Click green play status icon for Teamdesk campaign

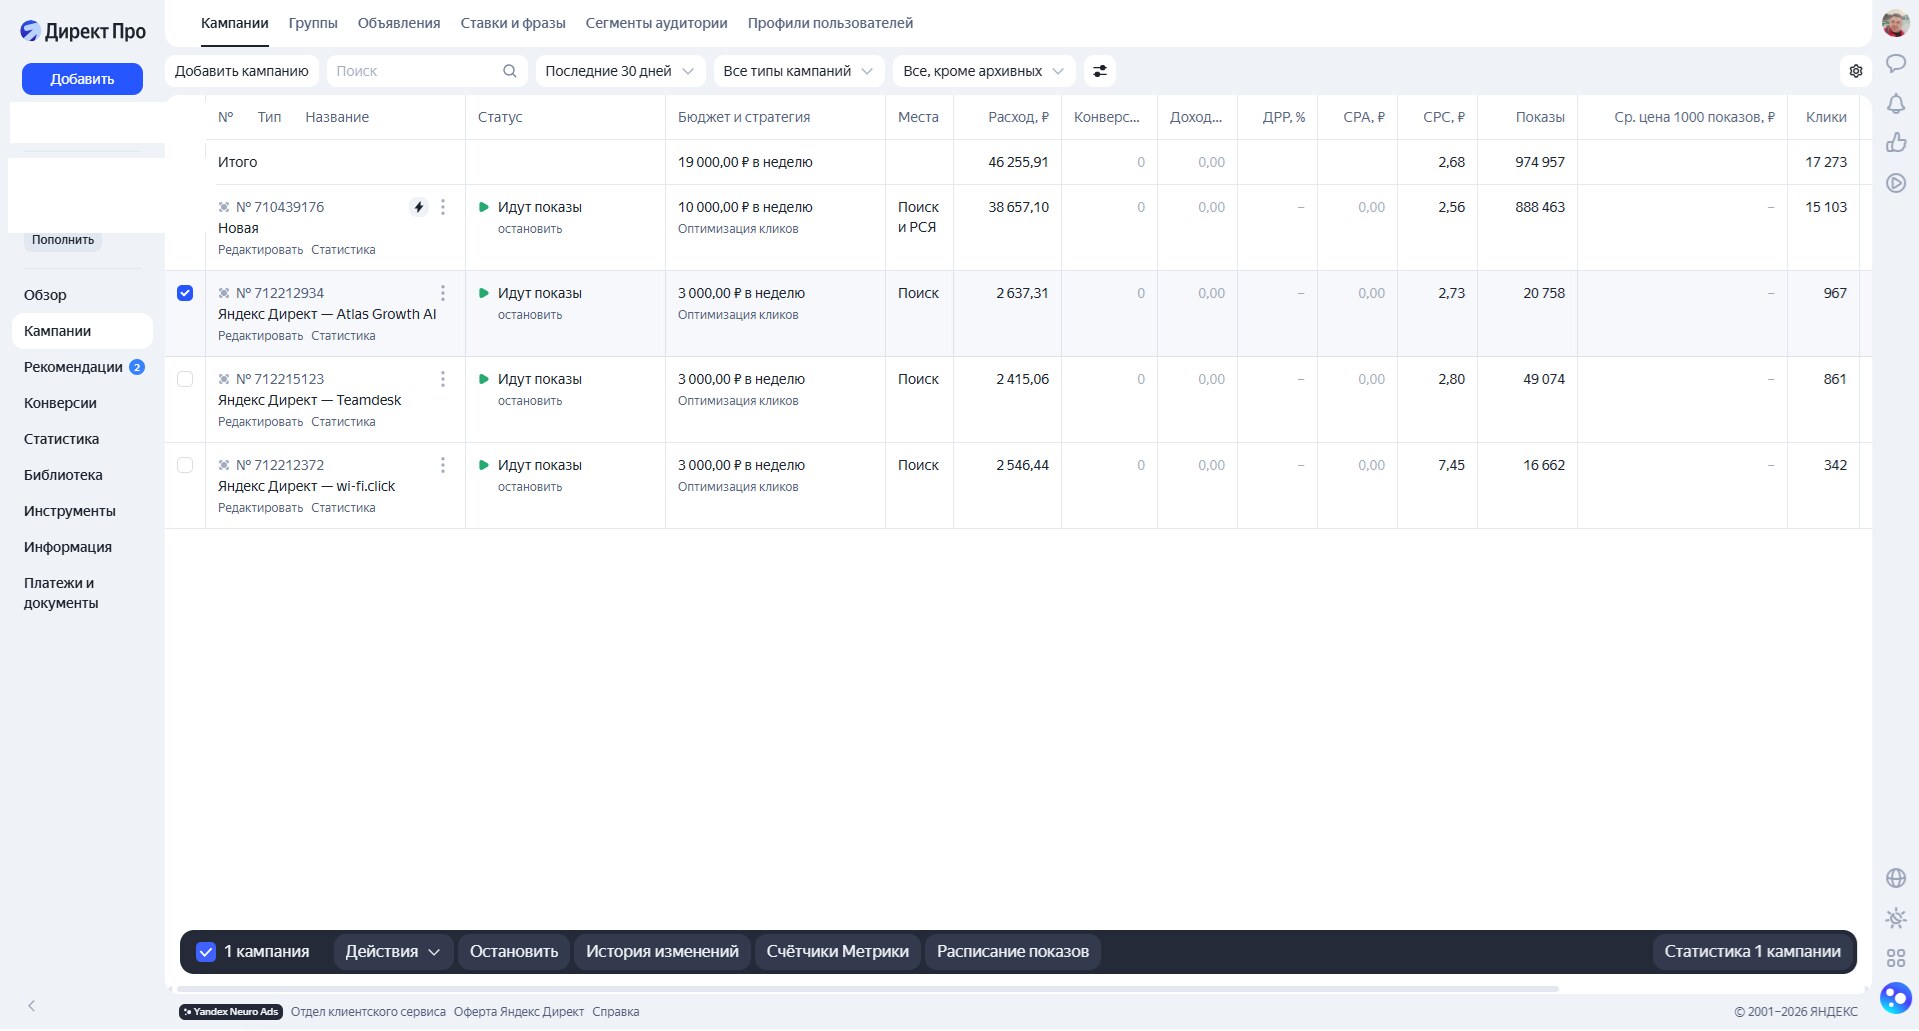click(484, 379)
